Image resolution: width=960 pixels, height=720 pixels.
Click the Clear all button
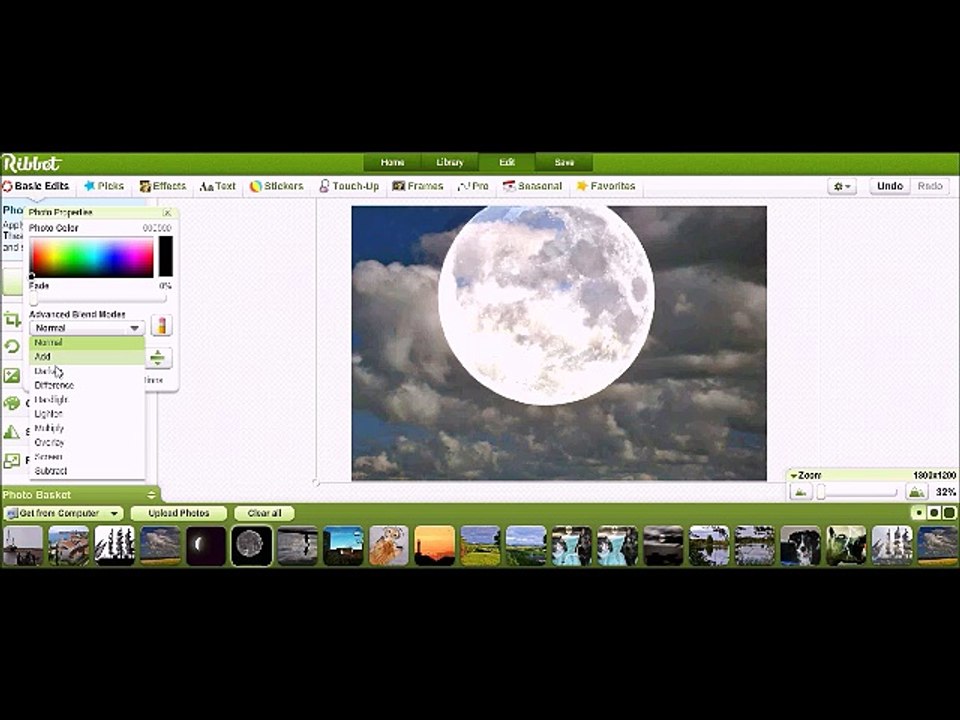pos(264,513)
